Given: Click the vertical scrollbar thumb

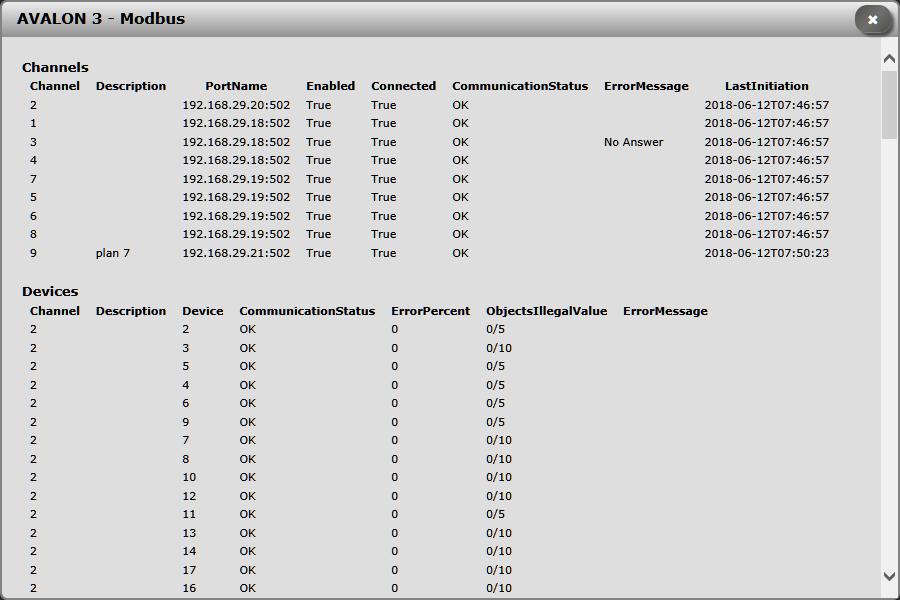Looking at the screenshot, I should (889, 104).
